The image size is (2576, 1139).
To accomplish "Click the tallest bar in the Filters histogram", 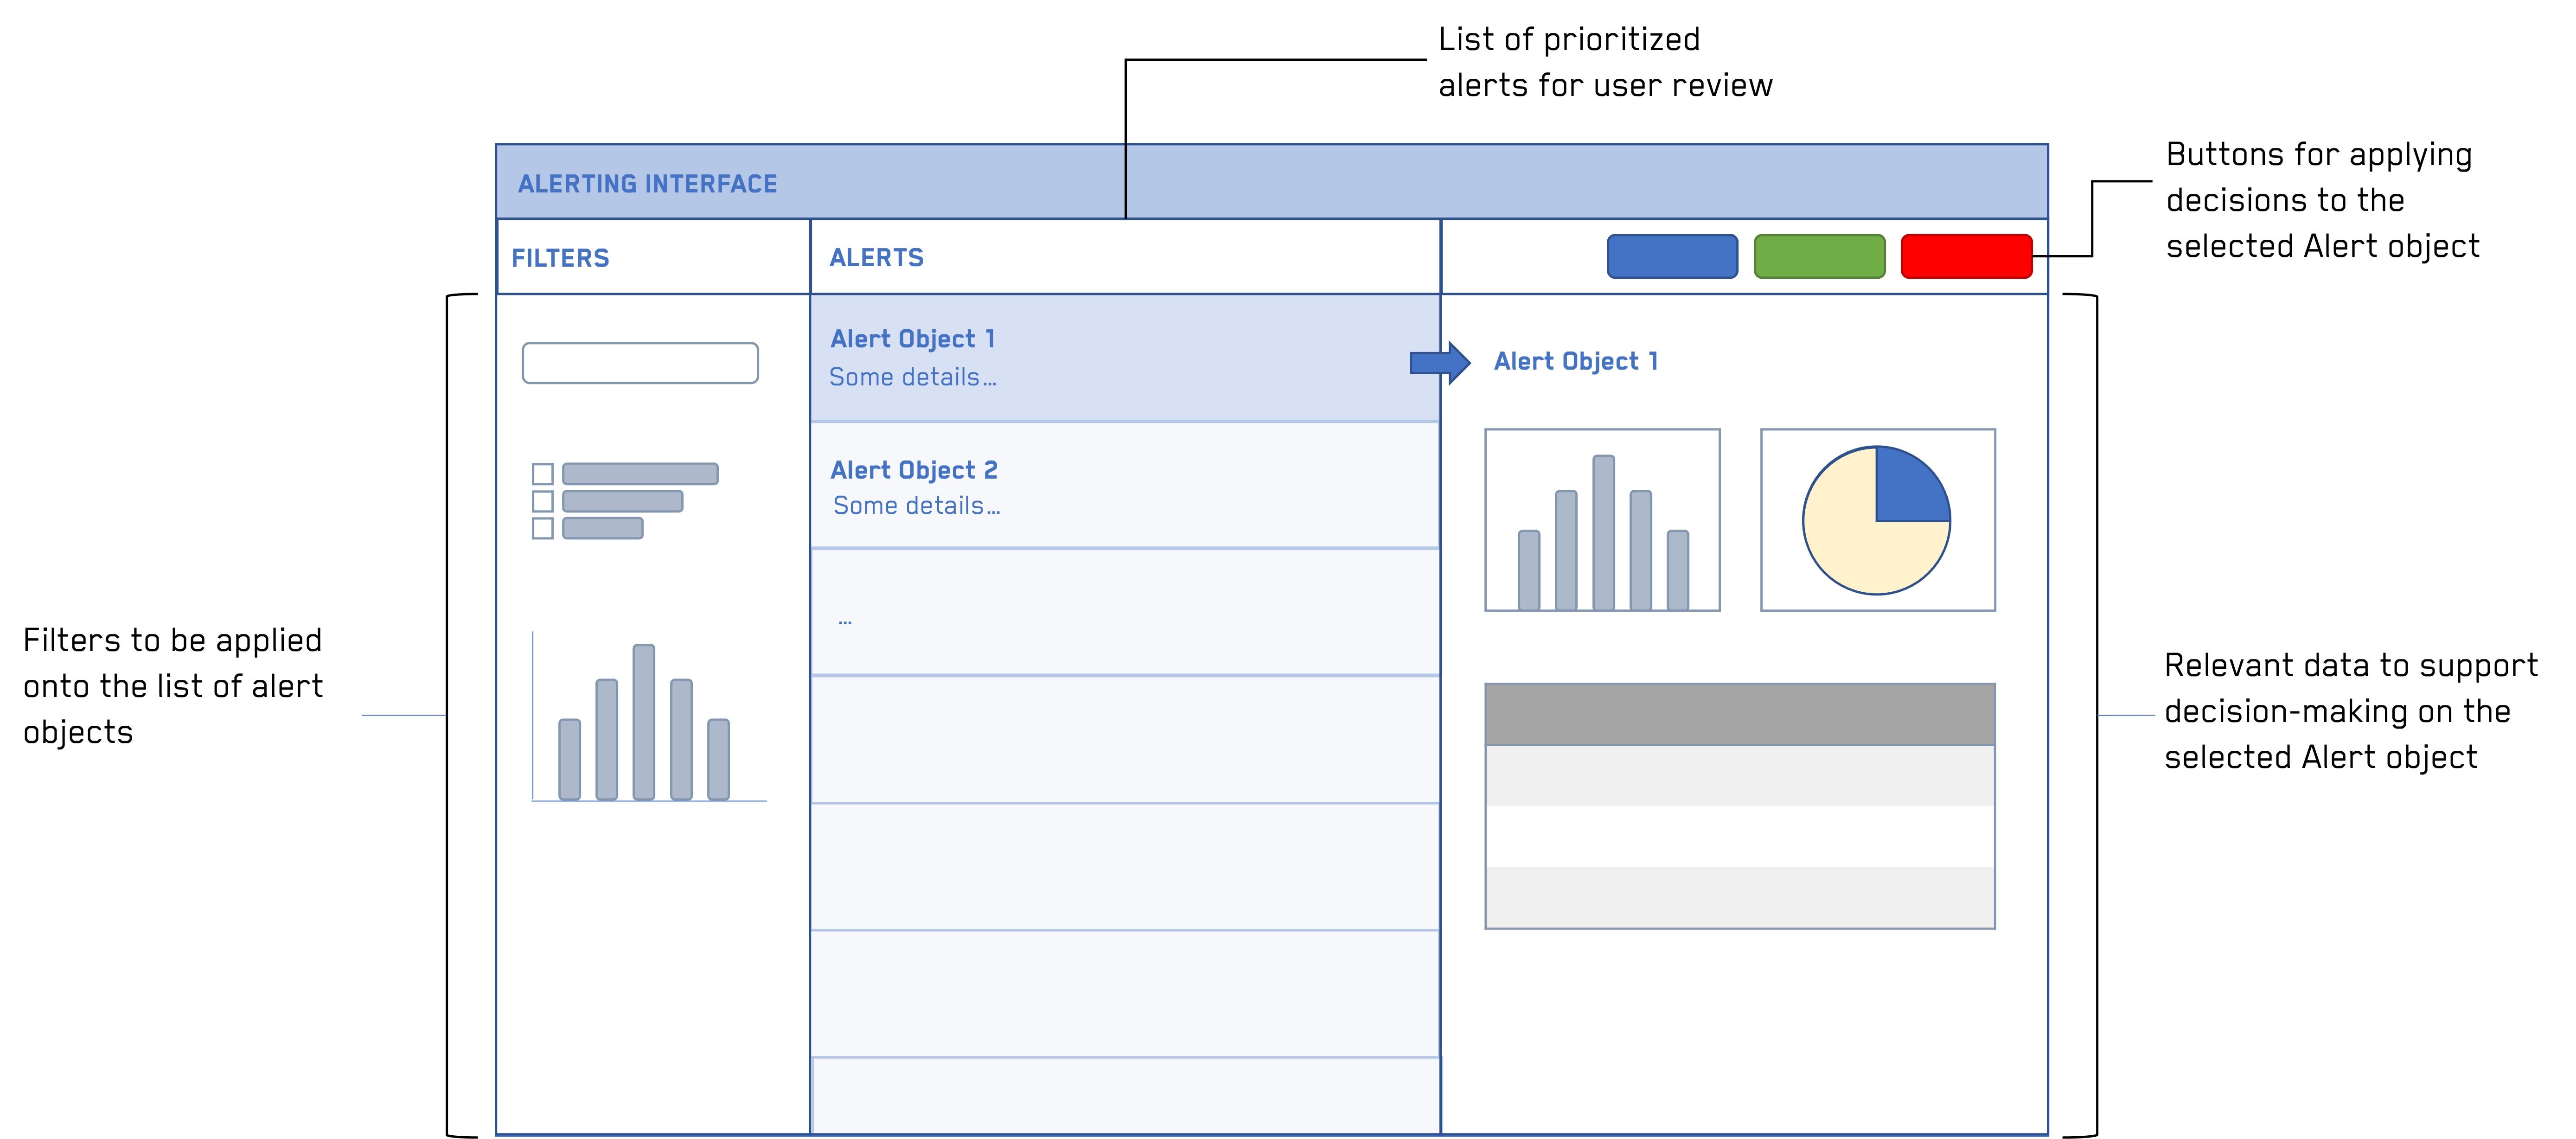I will coord(644,722).
